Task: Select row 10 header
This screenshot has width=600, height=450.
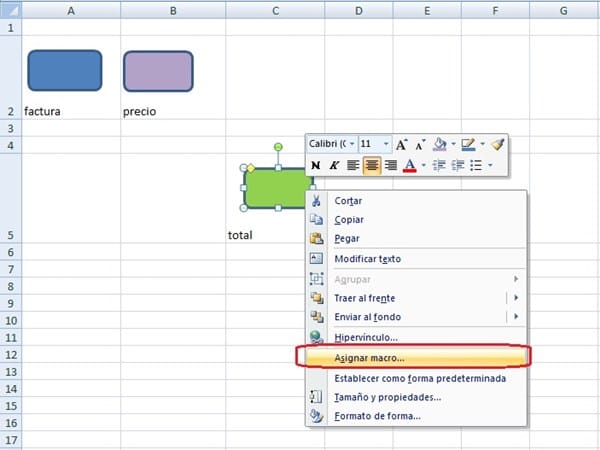Action: [11, 320]
